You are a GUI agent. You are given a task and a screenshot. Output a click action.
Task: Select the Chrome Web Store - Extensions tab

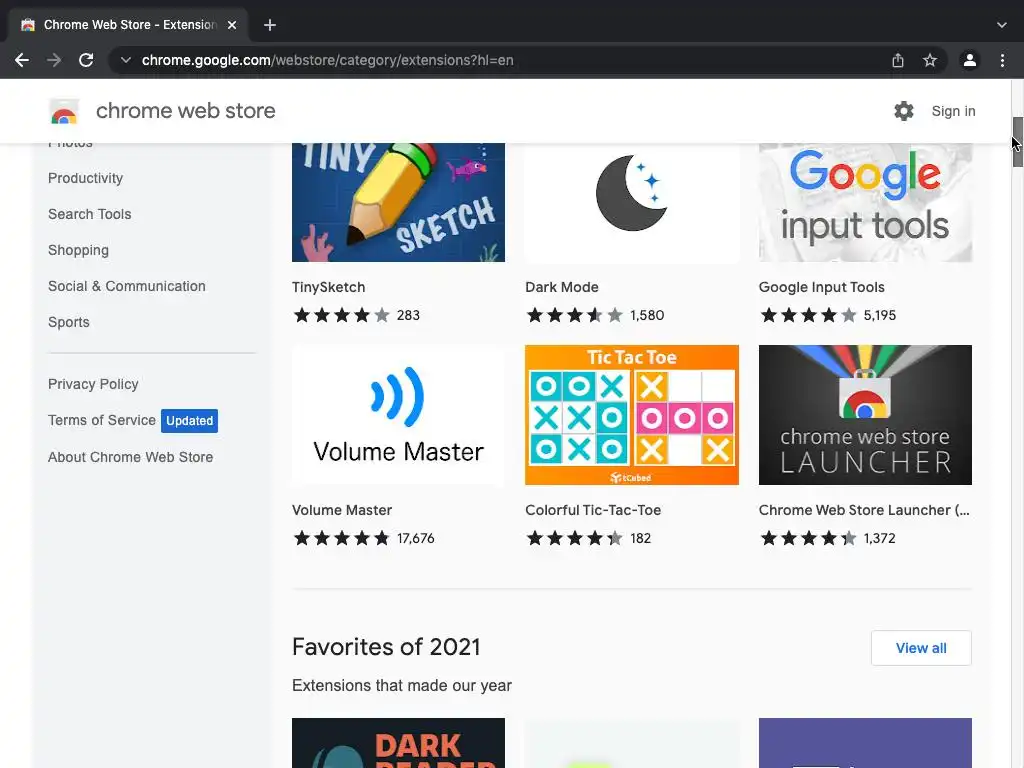[129, 25]
